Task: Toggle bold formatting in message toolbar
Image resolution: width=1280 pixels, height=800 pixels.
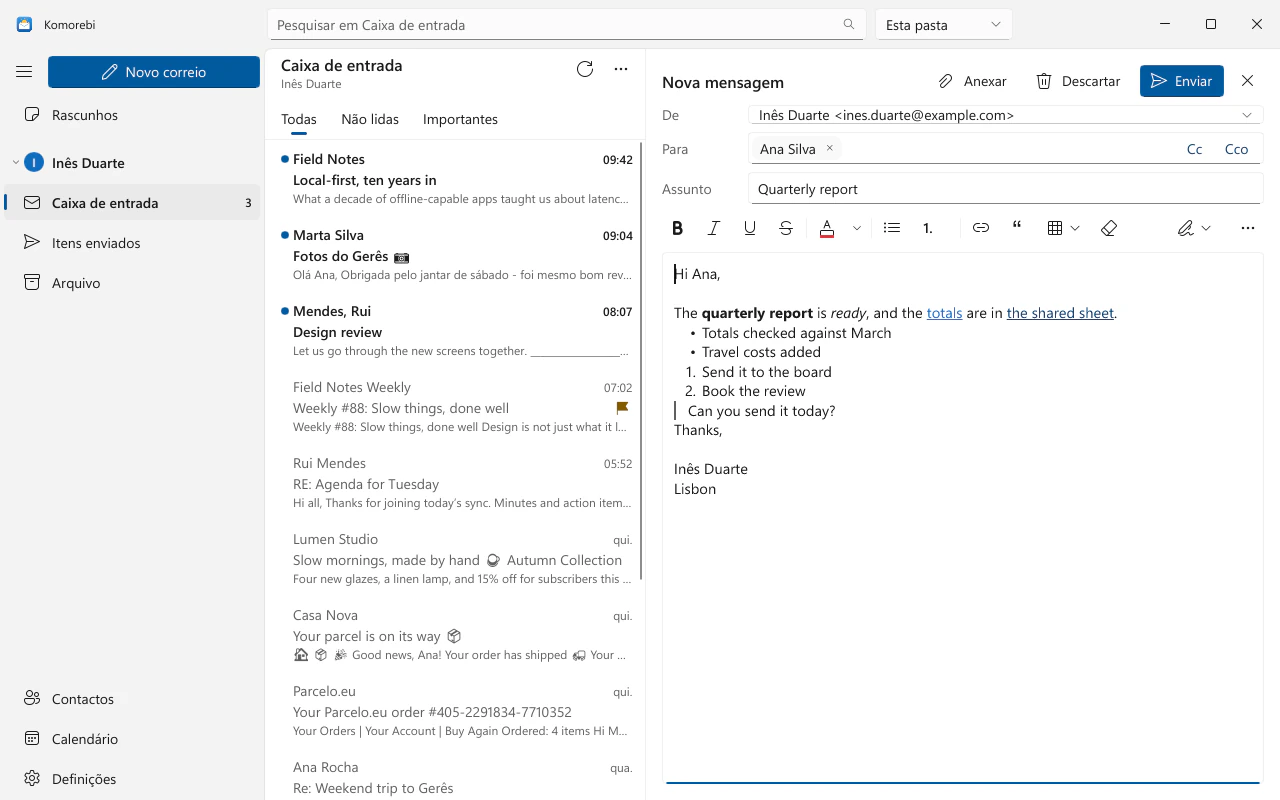Action: tap(678, 228)
